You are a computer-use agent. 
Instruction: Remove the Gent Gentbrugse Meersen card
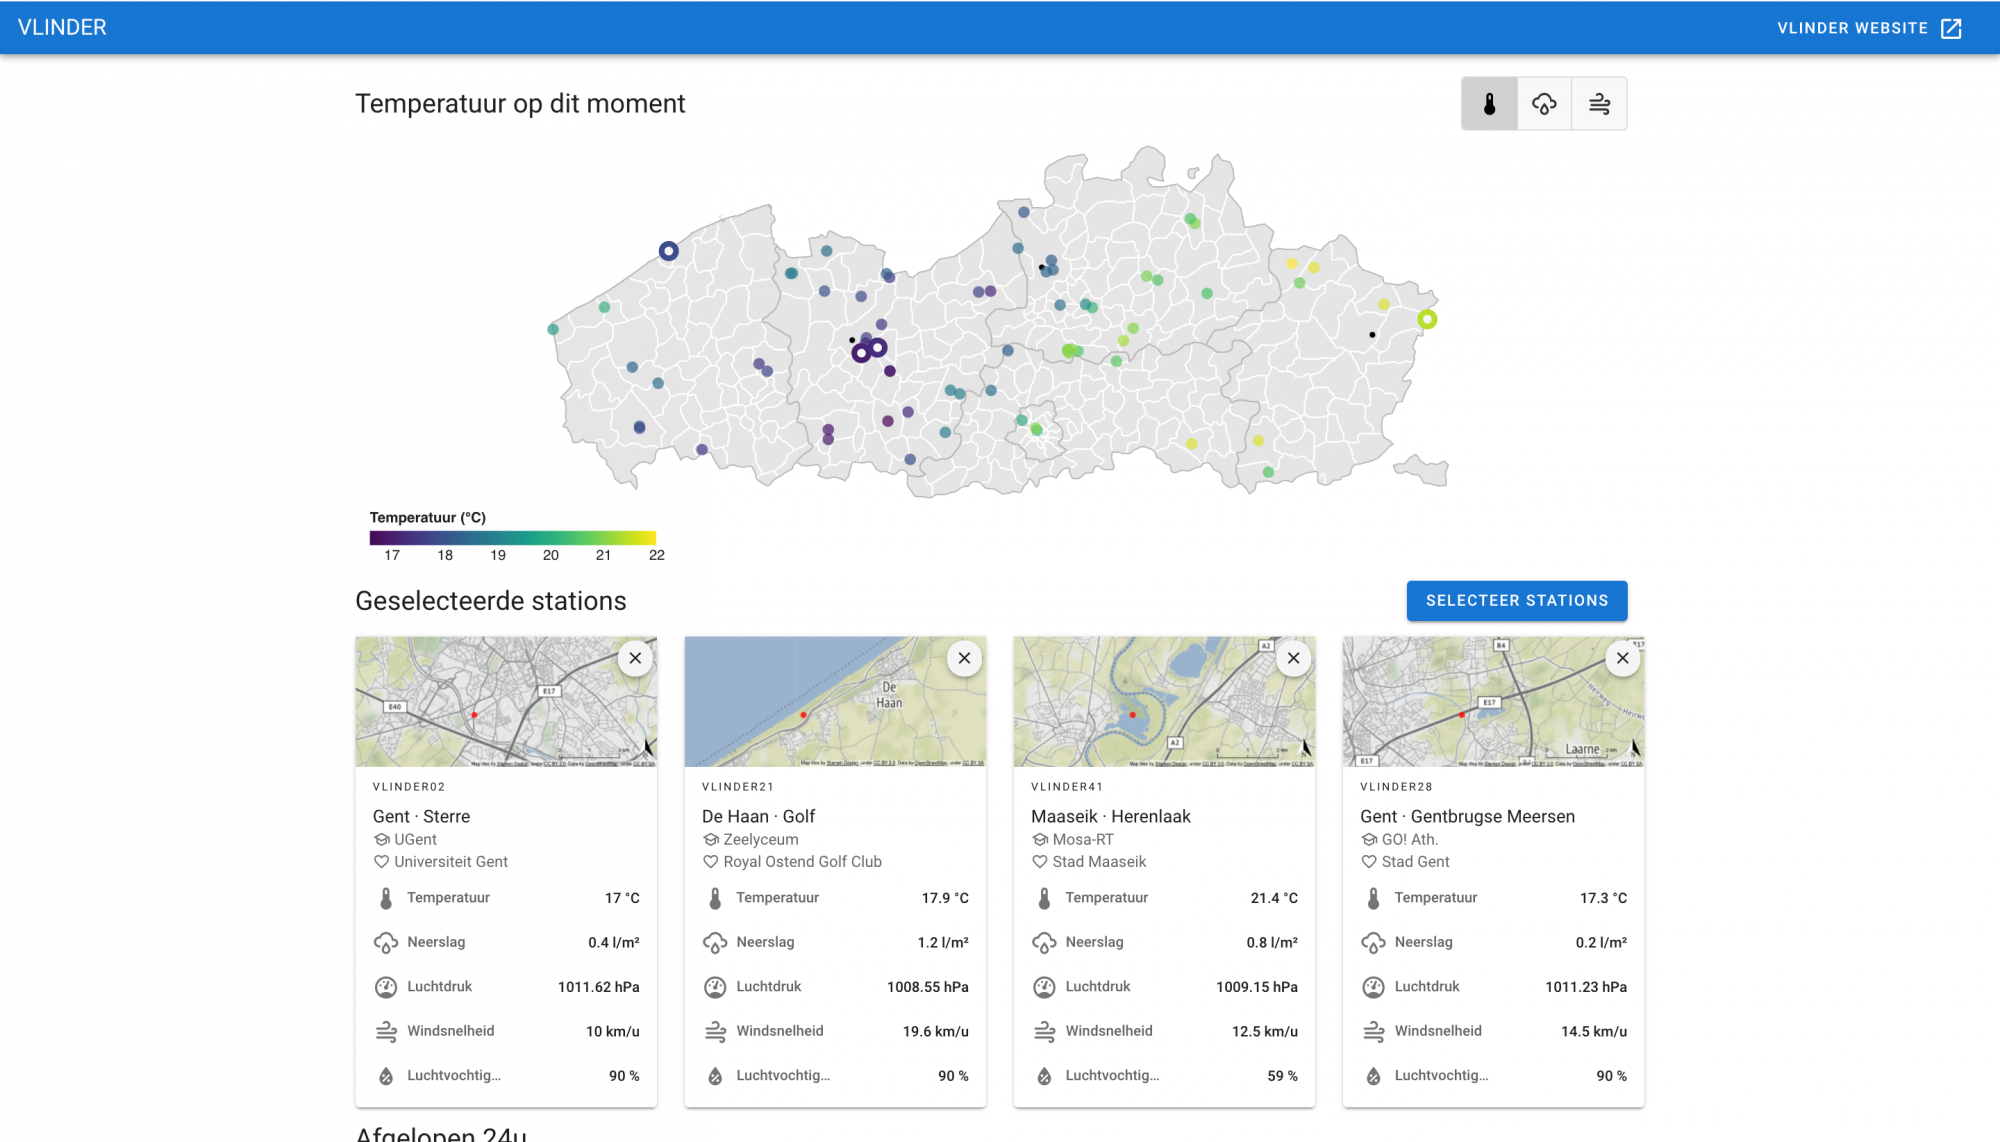1622,658
